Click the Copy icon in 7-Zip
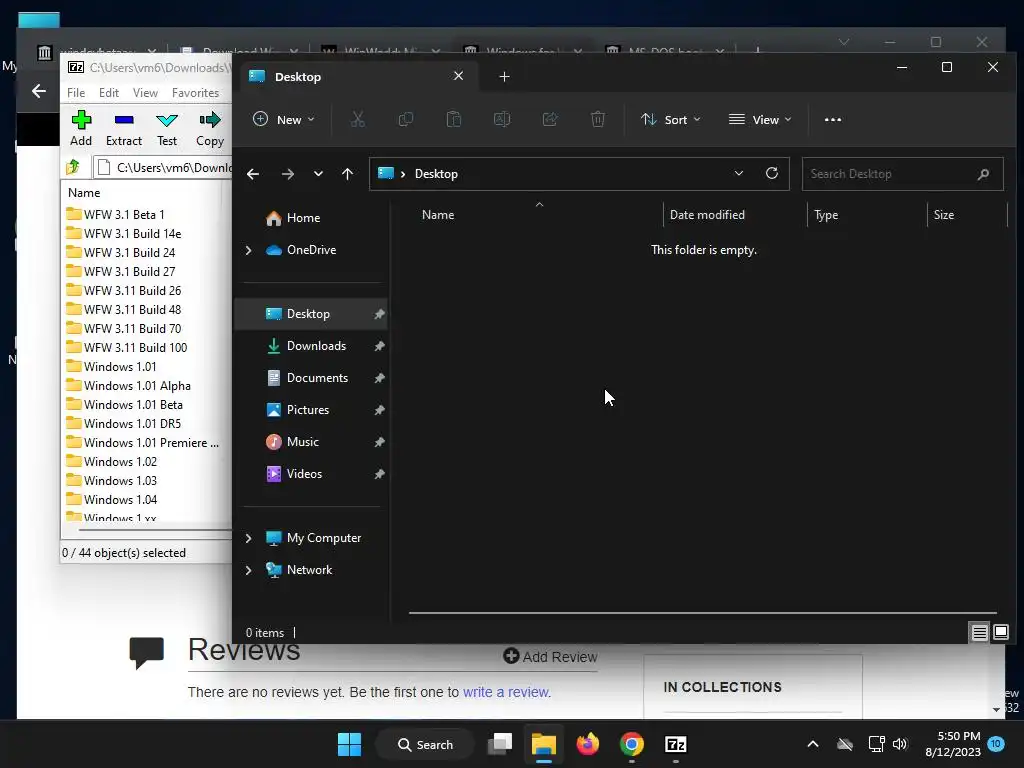The height and width of the screenshot is (768, 1024). [210, 120]
